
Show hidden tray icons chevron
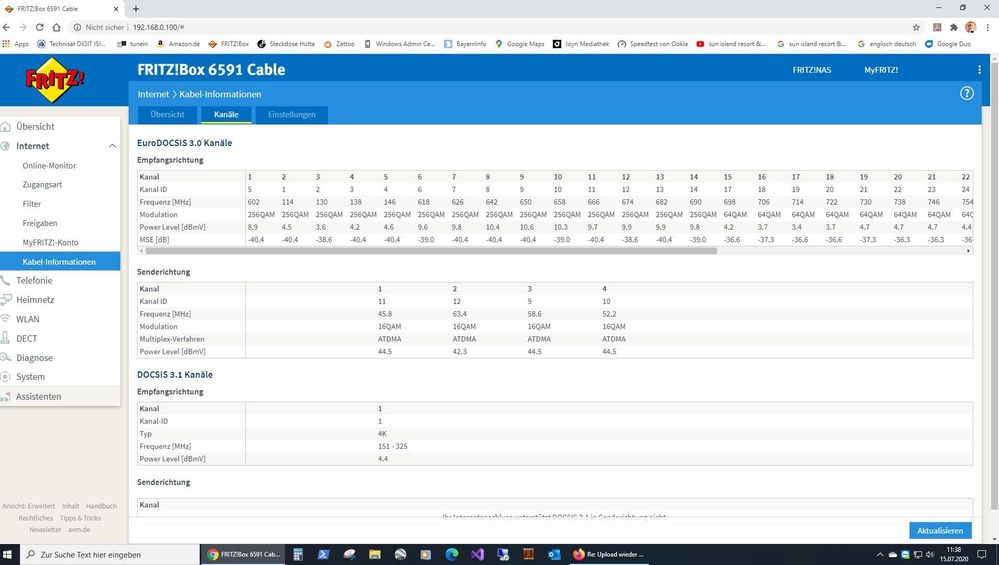pyautogui.click(x=880, y=555)
